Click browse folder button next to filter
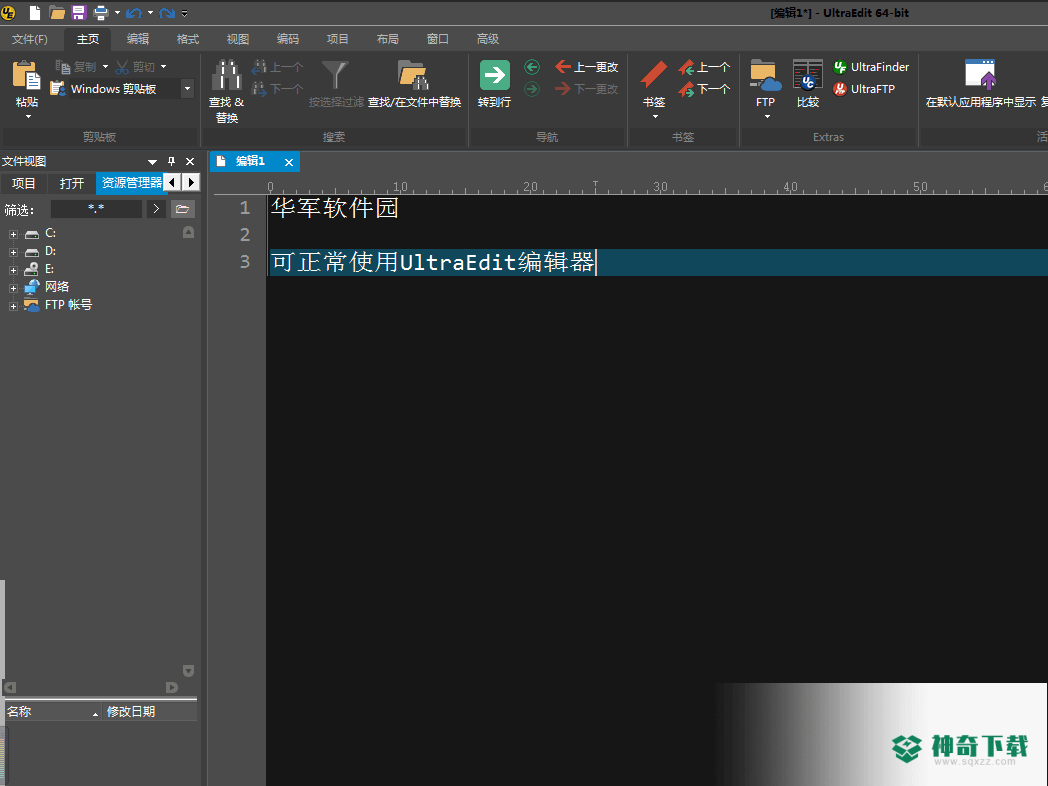The image size is (1048, 786). tap(182, 209)
